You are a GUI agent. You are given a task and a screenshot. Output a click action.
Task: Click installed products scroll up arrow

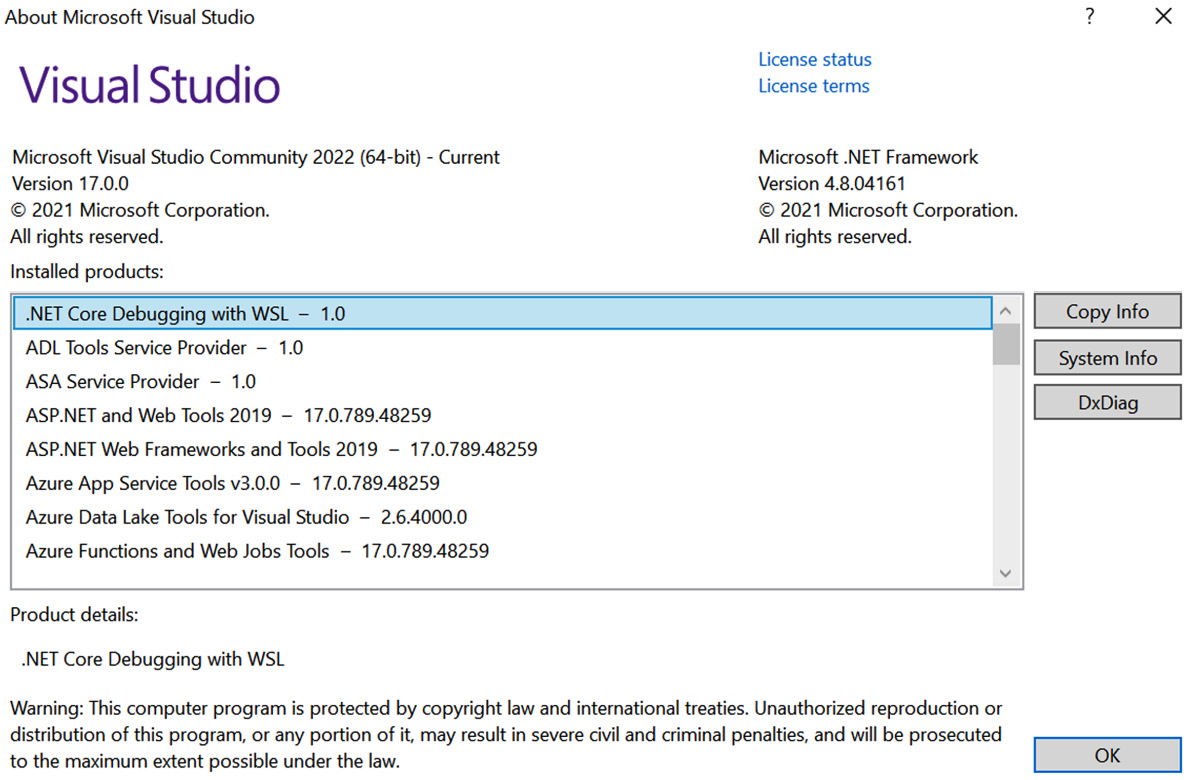click(1005, 310)
